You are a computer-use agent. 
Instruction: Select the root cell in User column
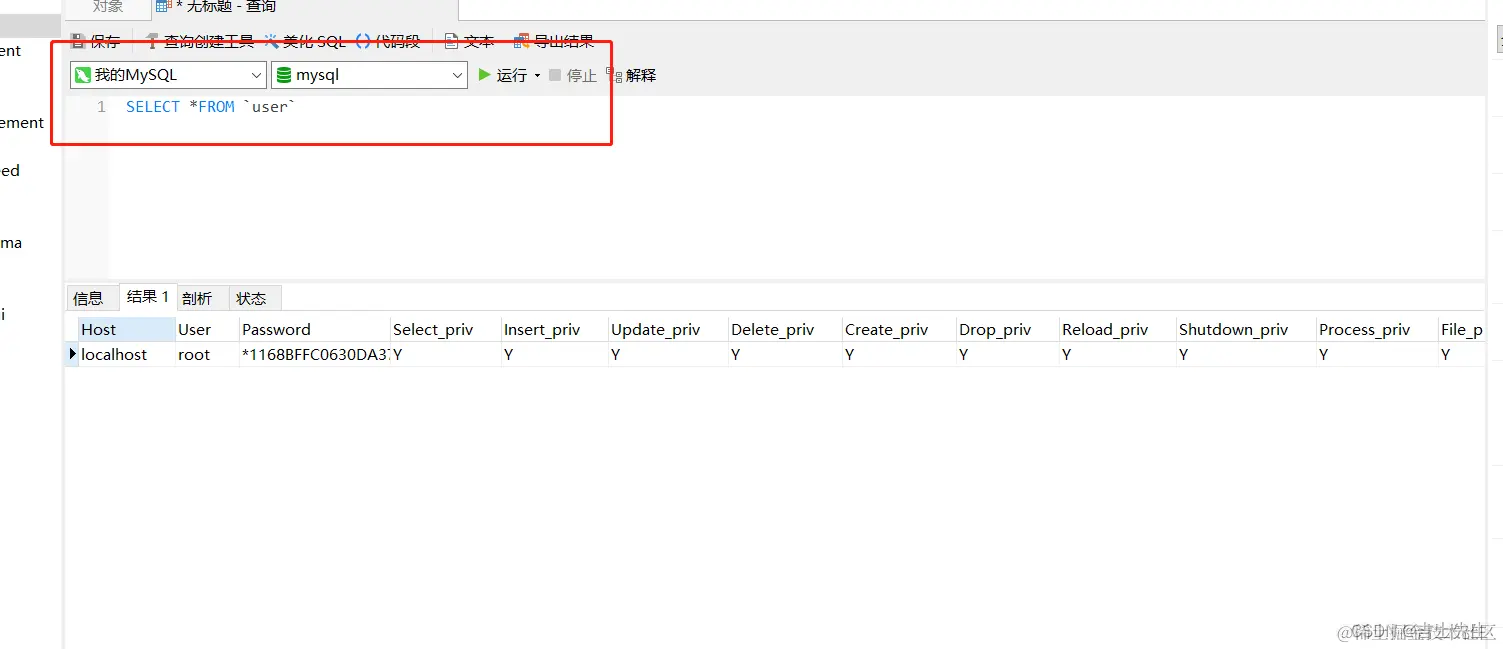point(207,354)
